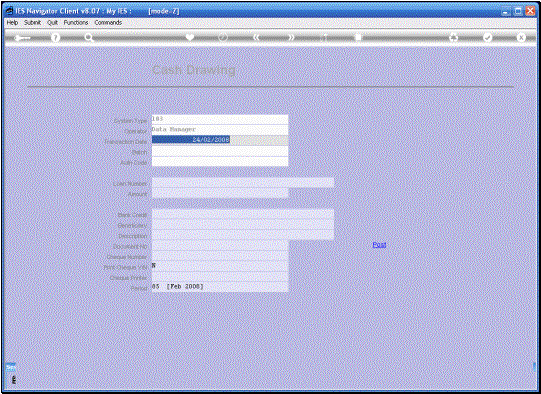The image size is (541, 394).
Task: Go back with double left arrows icon
Action: pos(256,37)
